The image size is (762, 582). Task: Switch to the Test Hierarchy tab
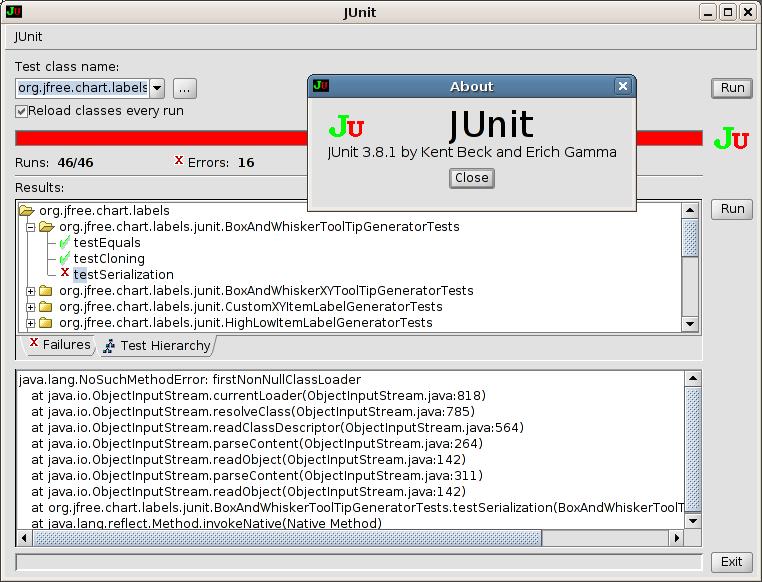coord(157,345)
